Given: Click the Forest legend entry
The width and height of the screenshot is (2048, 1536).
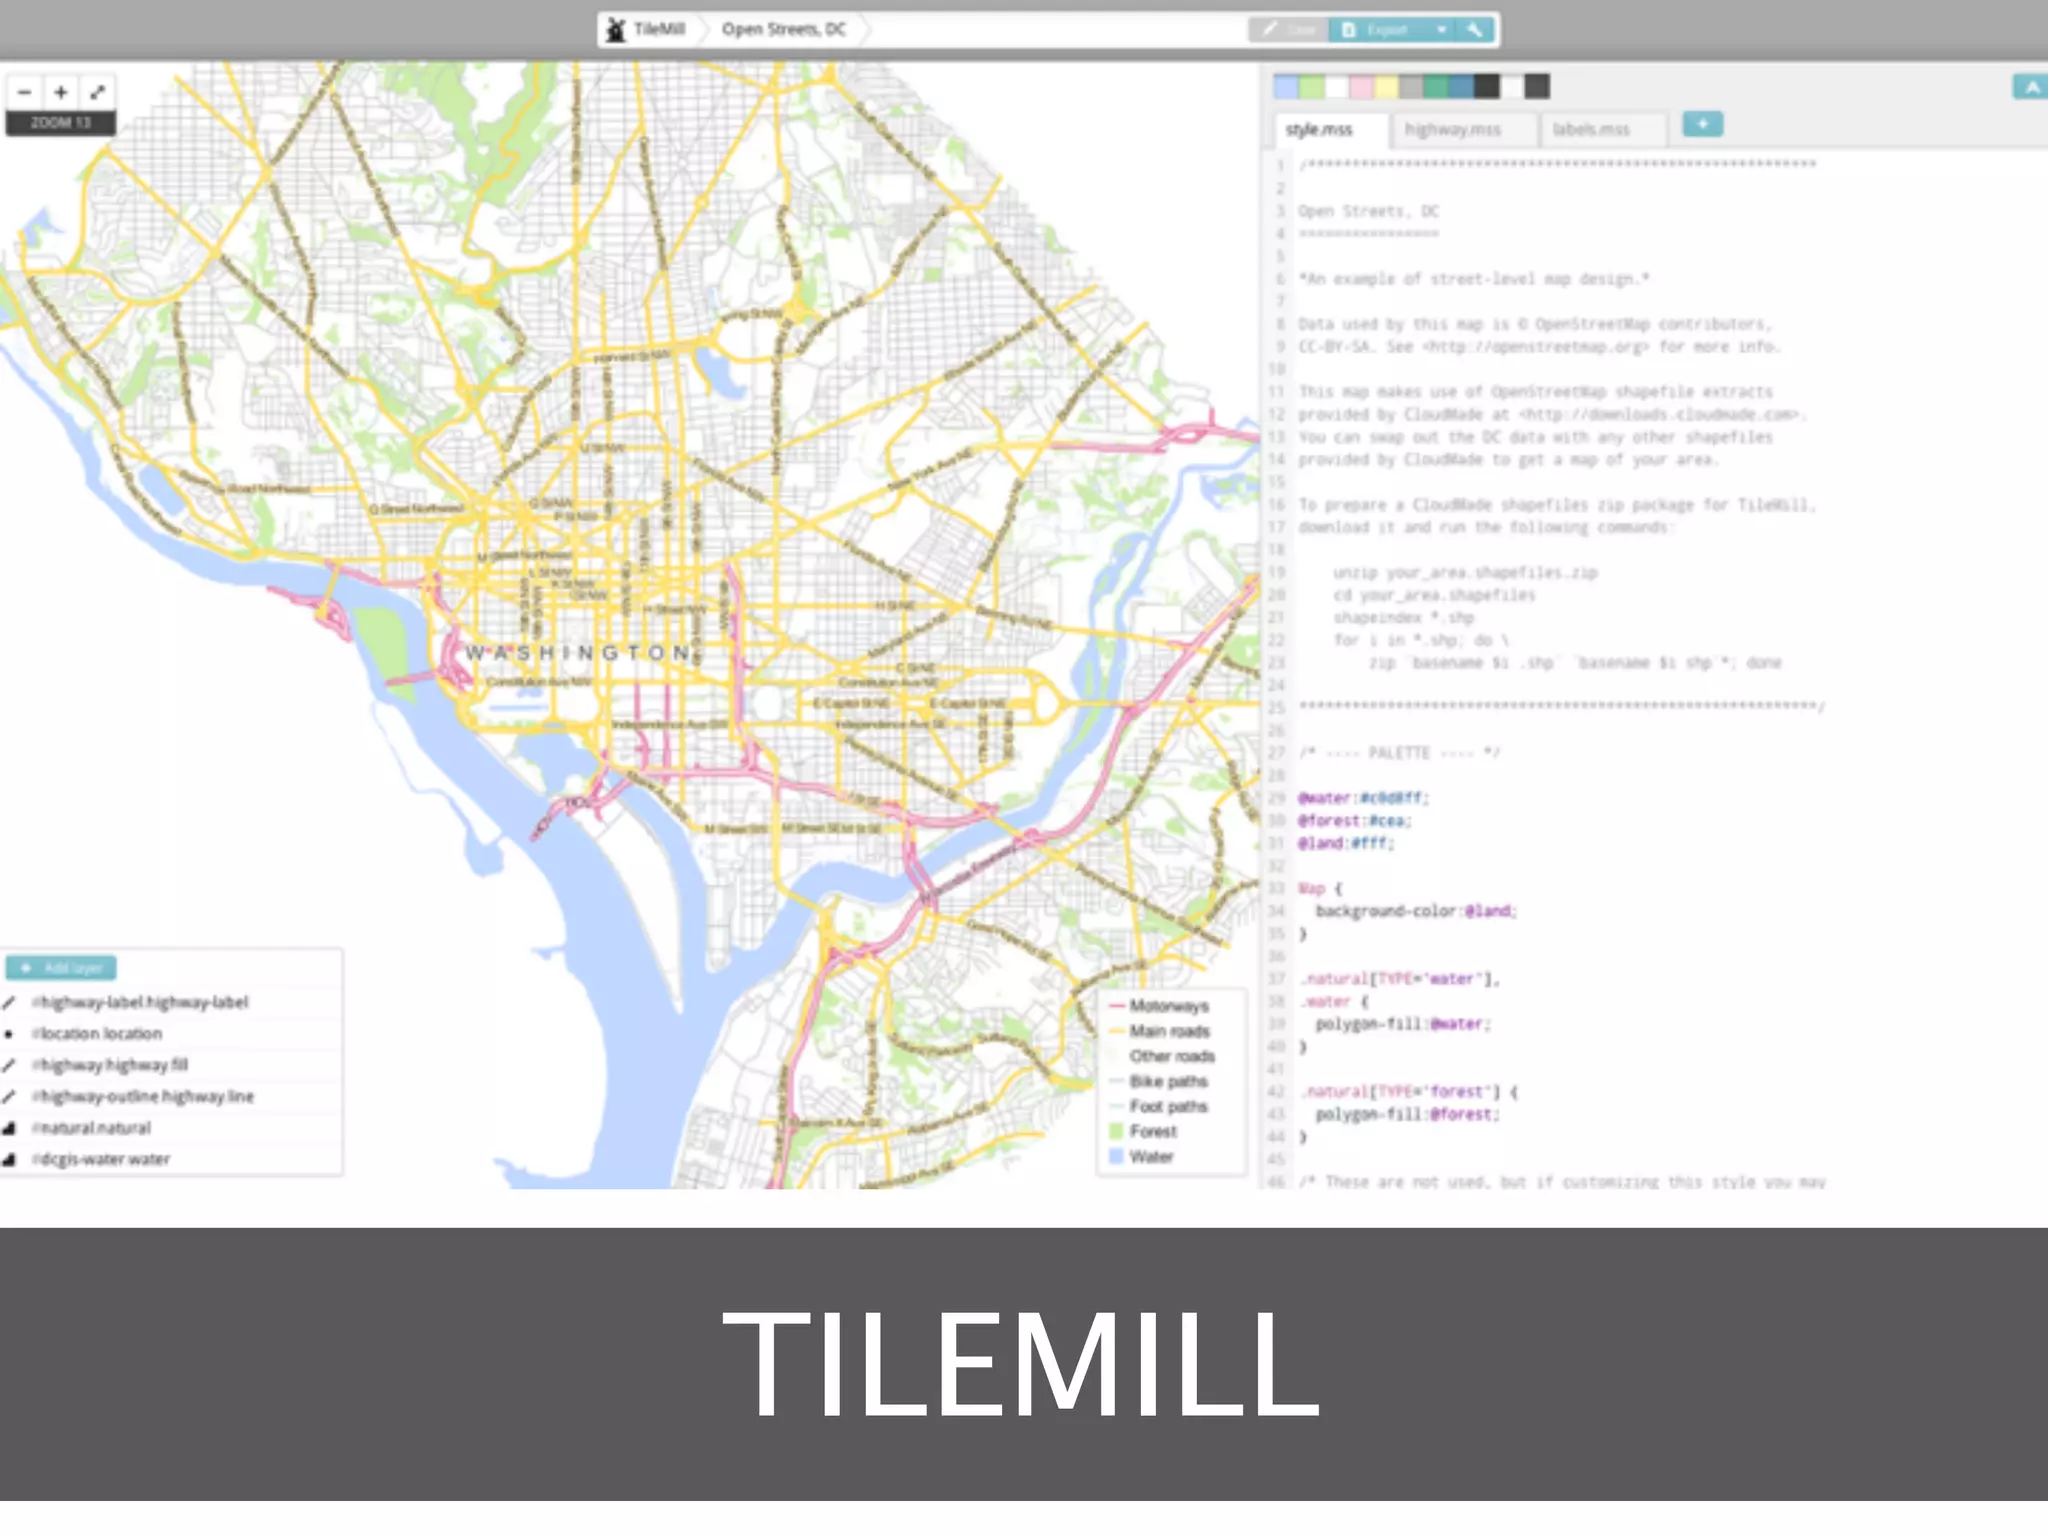Looking at the screenshot, I should pos(1143,1131).
